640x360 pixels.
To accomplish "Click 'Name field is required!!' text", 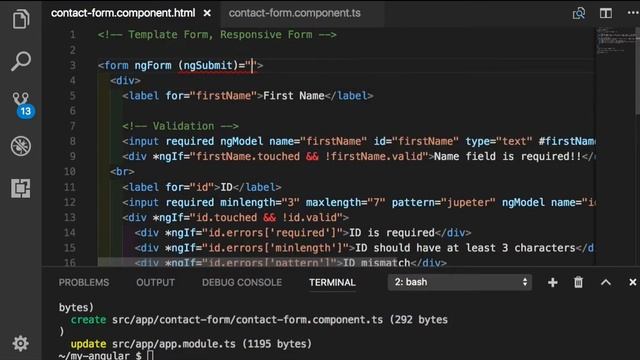I will pyautogui.click(x=507, y=156).
